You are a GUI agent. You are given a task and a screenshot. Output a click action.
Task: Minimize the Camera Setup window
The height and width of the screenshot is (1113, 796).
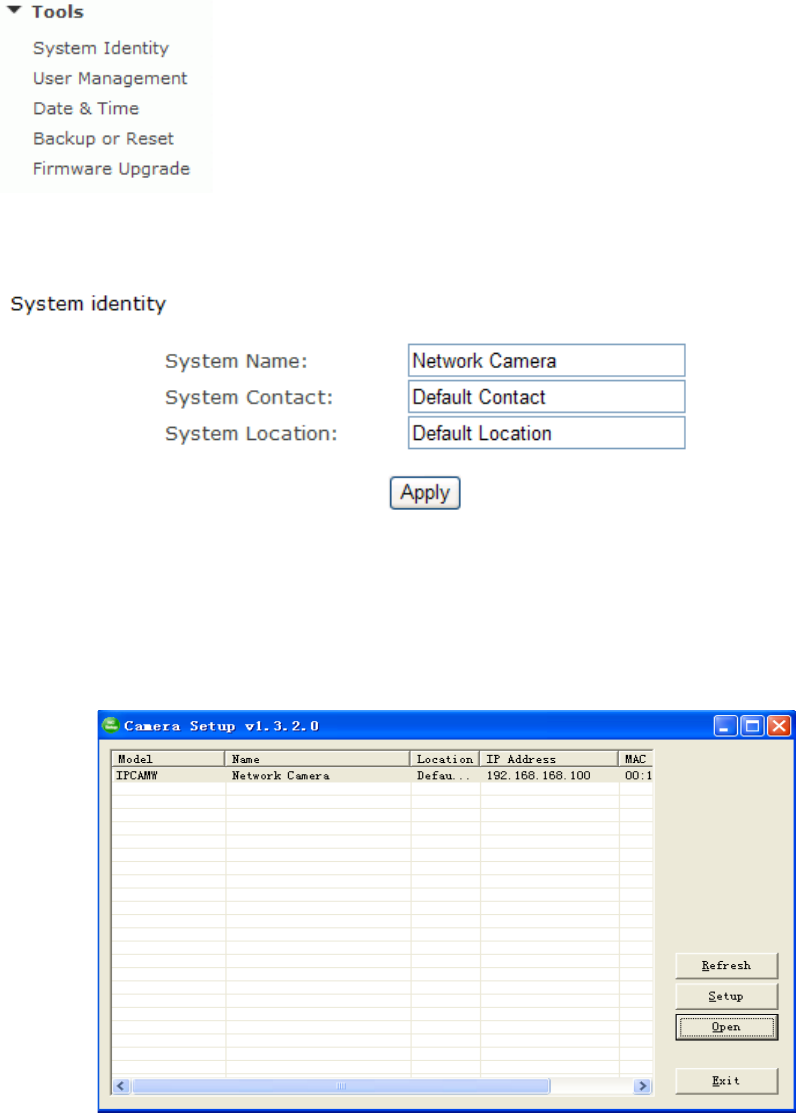tap(725, 725)
